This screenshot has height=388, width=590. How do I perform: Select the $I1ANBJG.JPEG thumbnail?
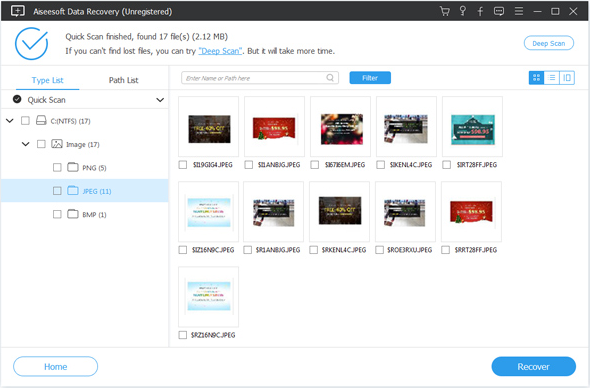coord(274,126)
